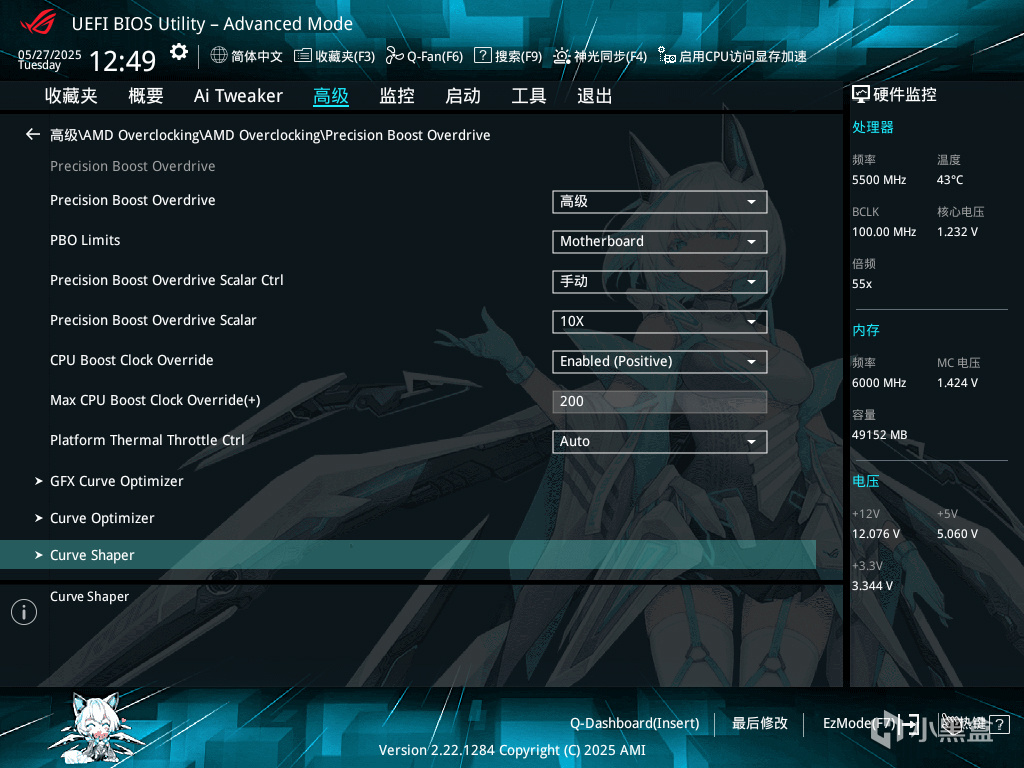Image resolution: width=1024 pixels, height=768 pixels.
Task: Open the Ai Tweaker tab
Action: 238,96
